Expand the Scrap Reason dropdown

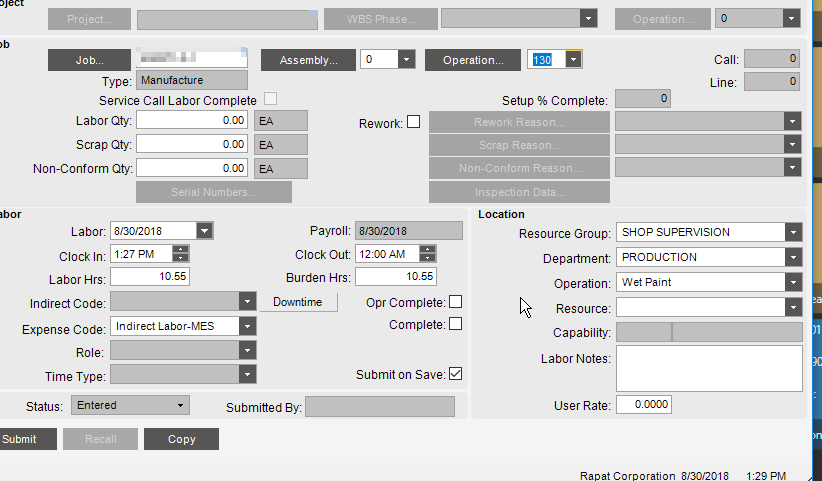(x=793, y=145)
